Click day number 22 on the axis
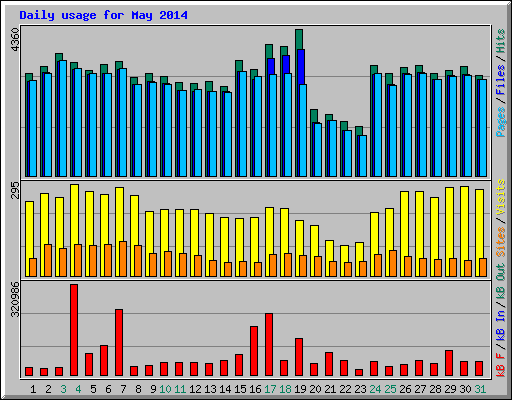Screen dimensions: 512x400 (345, 389)
